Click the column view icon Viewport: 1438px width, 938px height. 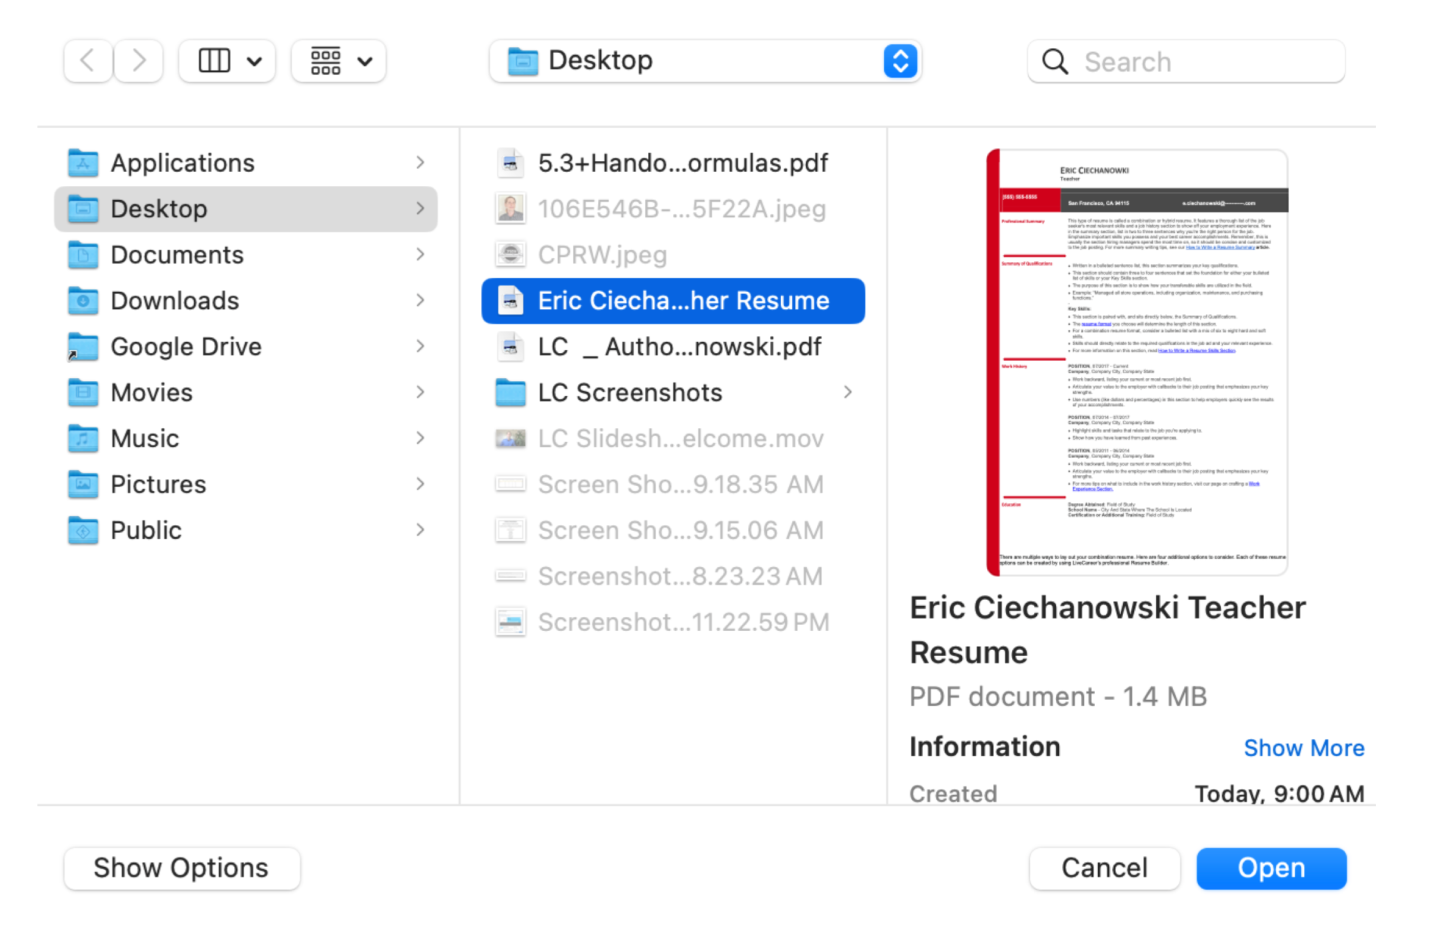pos(214,61)
